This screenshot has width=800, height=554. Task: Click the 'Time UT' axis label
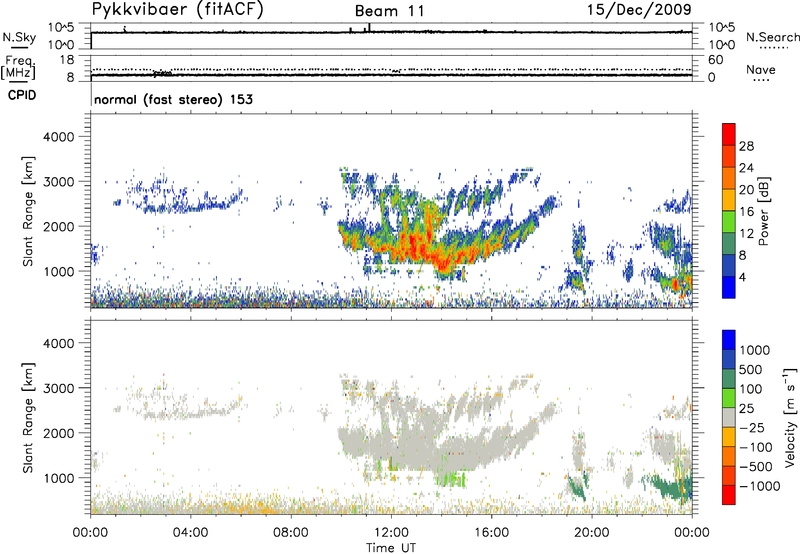(391, 548)
